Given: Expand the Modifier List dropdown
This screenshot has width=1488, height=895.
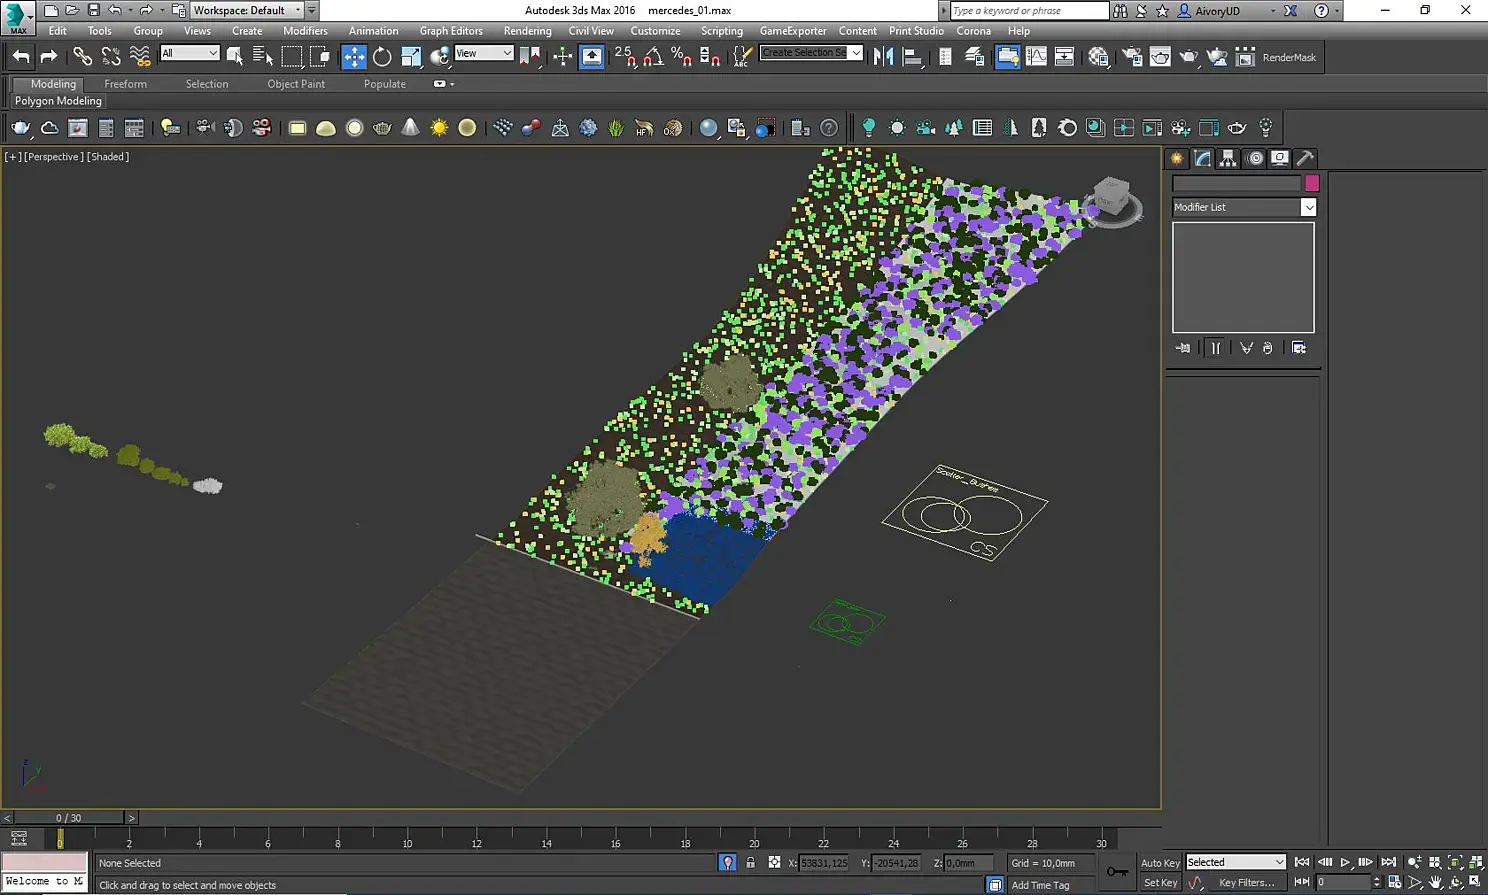Looking at the screenshot, I should (1308, 207).
